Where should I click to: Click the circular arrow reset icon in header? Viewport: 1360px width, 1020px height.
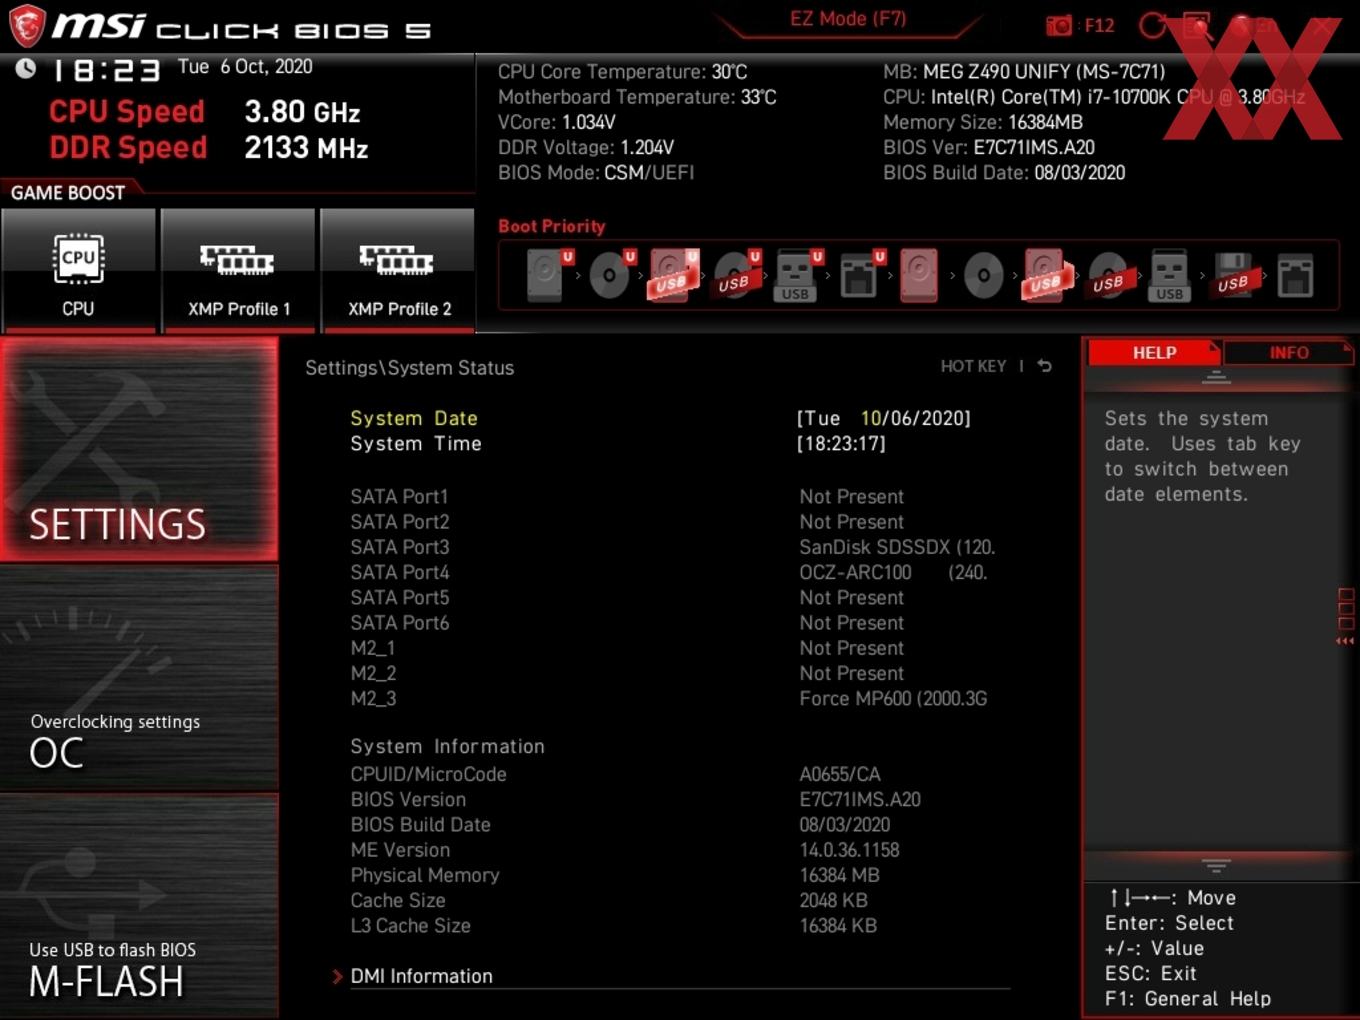[x=1153, y=25]
